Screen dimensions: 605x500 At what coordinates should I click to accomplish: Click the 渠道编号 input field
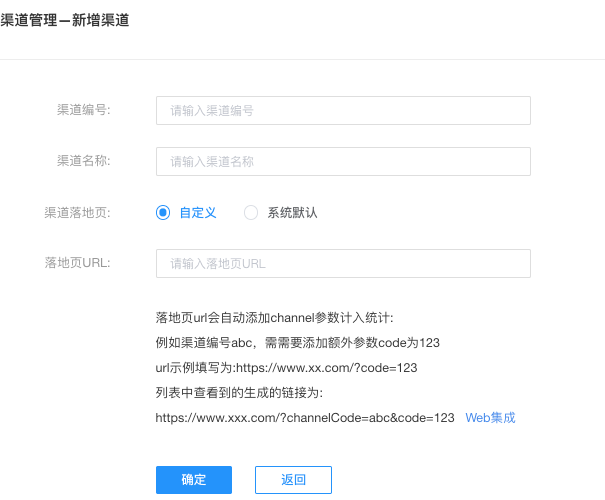(x=343, y=110)
